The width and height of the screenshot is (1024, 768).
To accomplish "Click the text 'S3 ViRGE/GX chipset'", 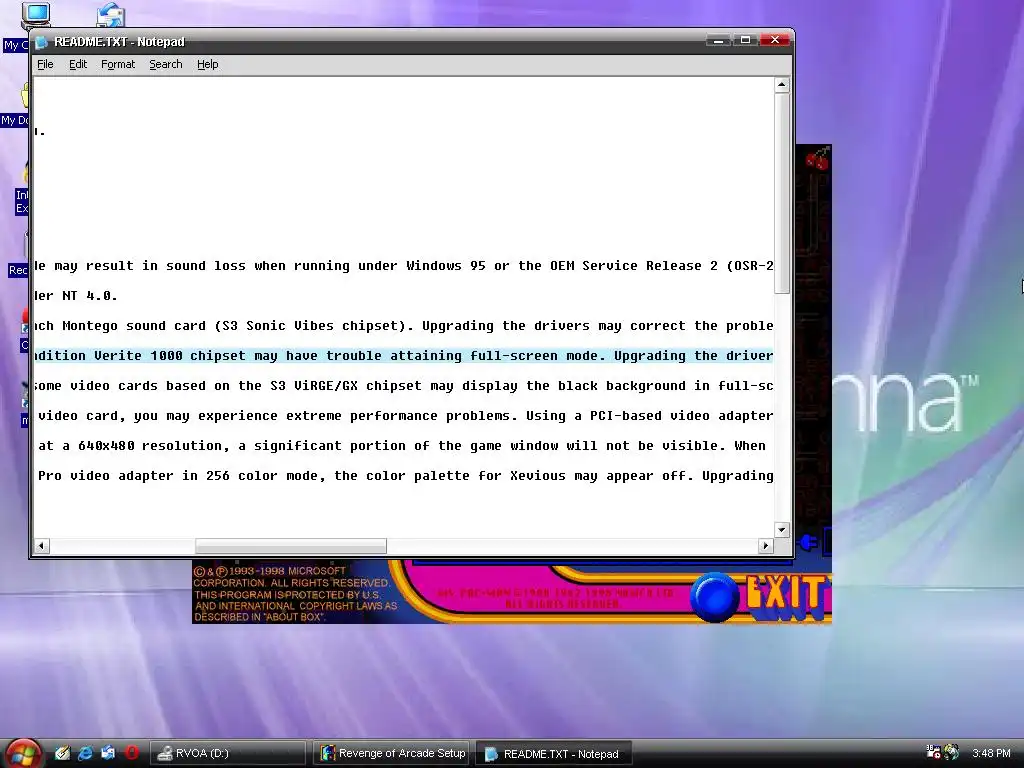I will pyautogui.click(x=346, y=386).
